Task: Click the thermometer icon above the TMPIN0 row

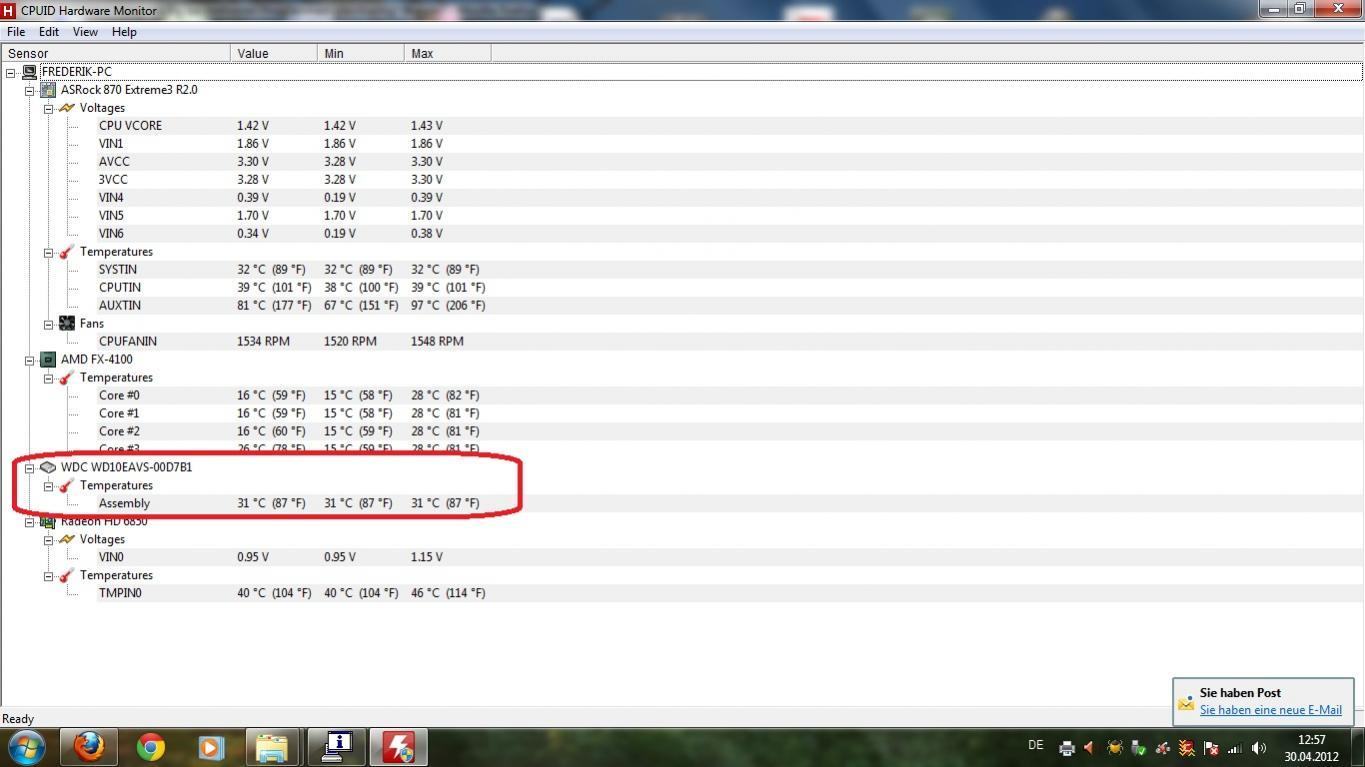Action: click(67, 576)
